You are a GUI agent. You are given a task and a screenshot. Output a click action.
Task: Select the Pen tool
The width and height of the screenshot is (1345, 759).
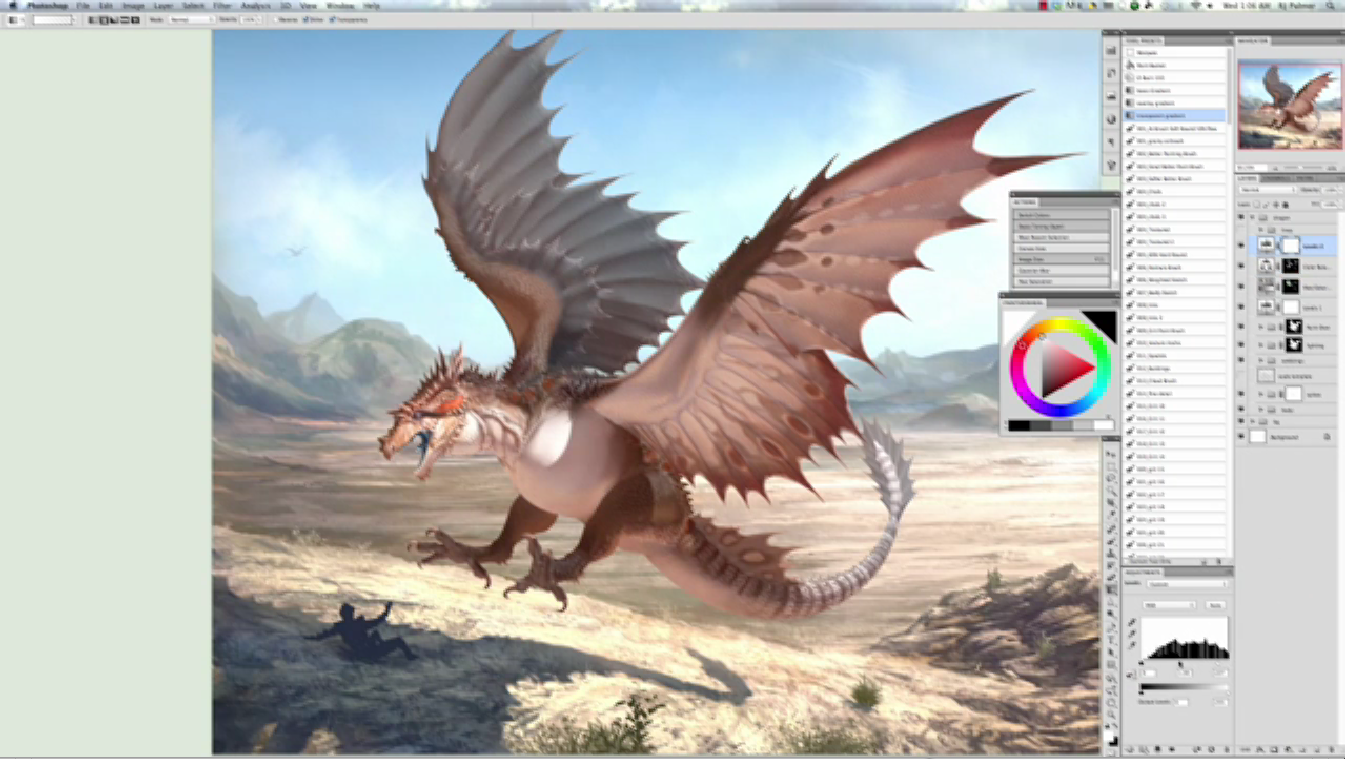[1112, 627]
